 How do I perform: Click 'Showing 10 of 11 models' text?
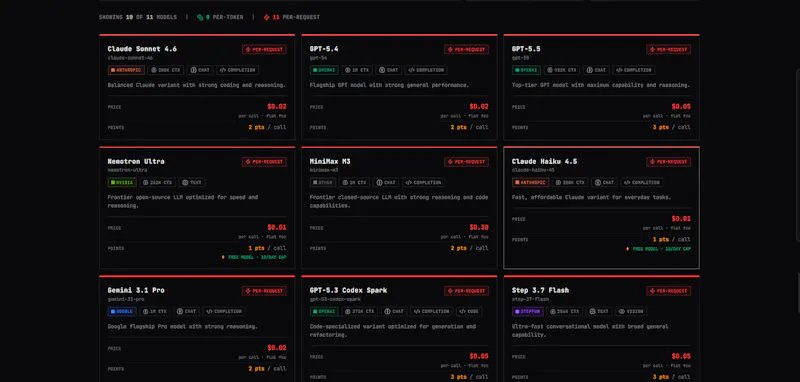pos(138,17)
